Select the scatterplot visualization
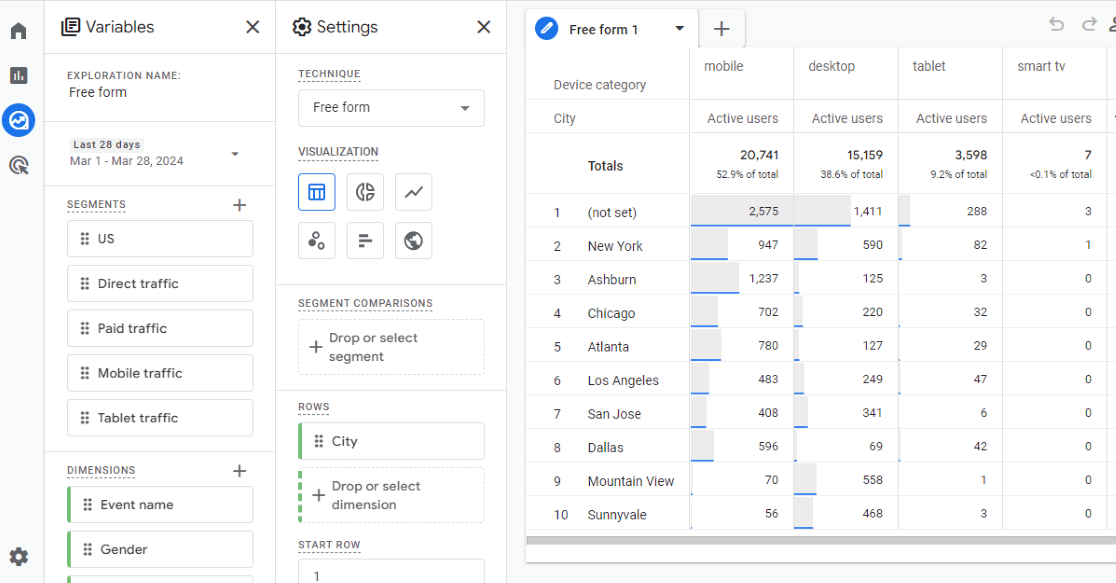Viewport: 1116px width, 583px height. point(317,240)
